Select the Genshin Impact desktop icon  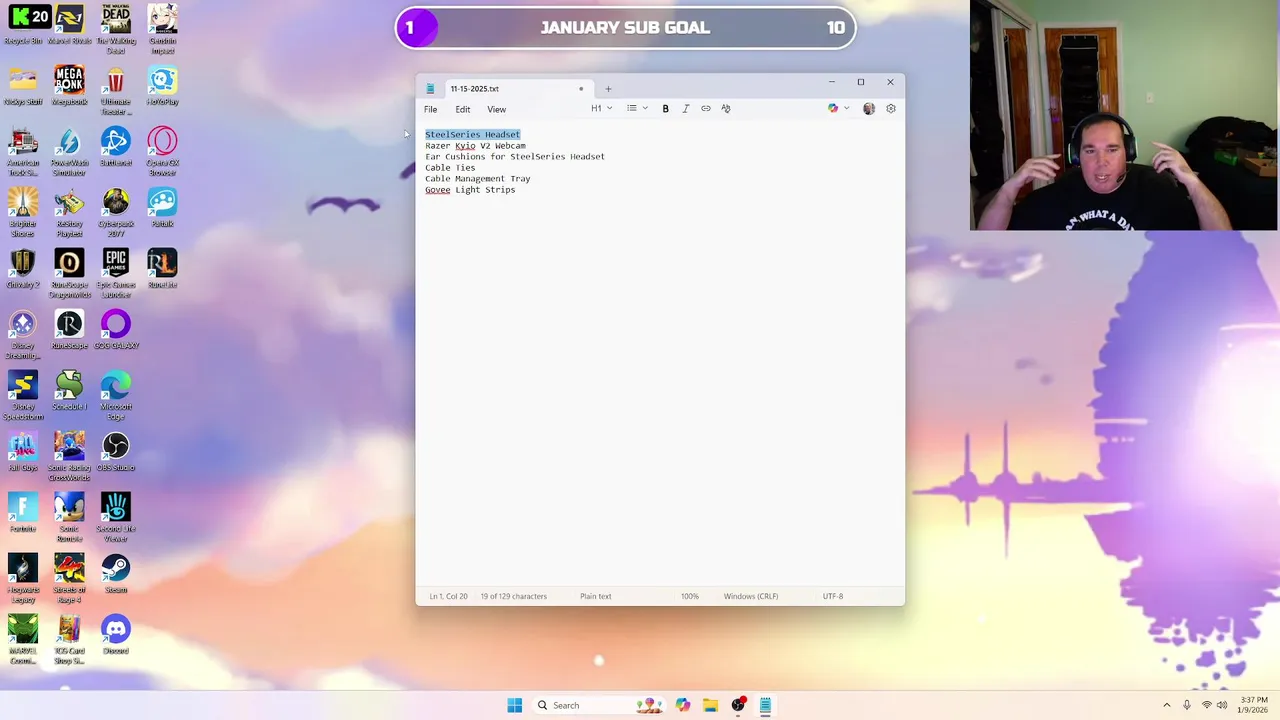coord(163,30)
